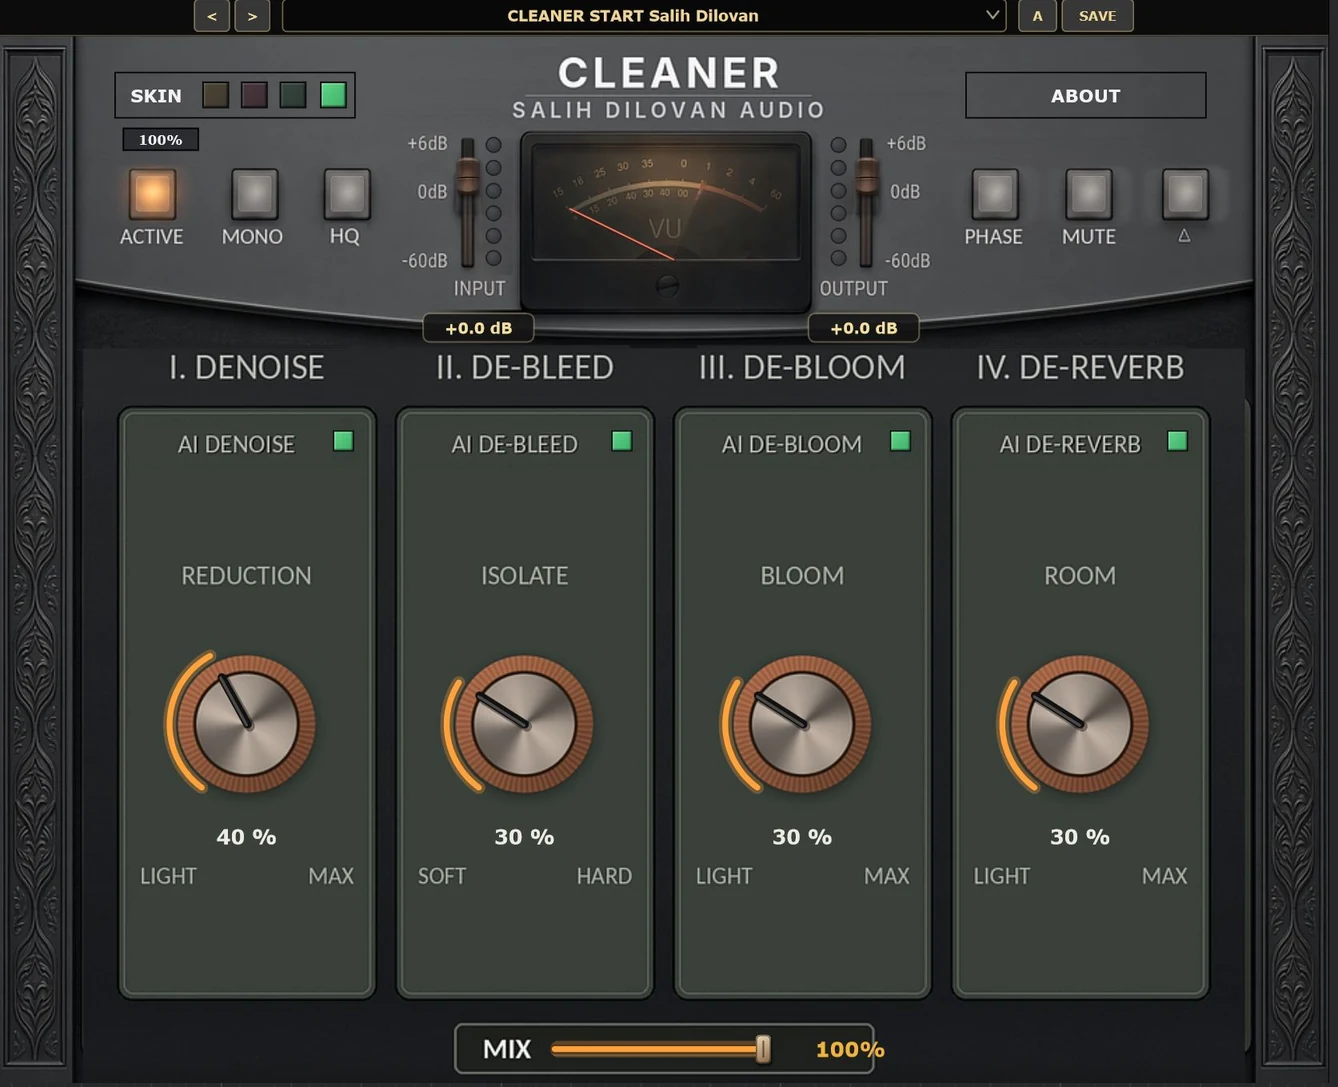The image size is (1338, 1087).
Task: Select the bright green skin color swatch
Action: click(333, 95)
